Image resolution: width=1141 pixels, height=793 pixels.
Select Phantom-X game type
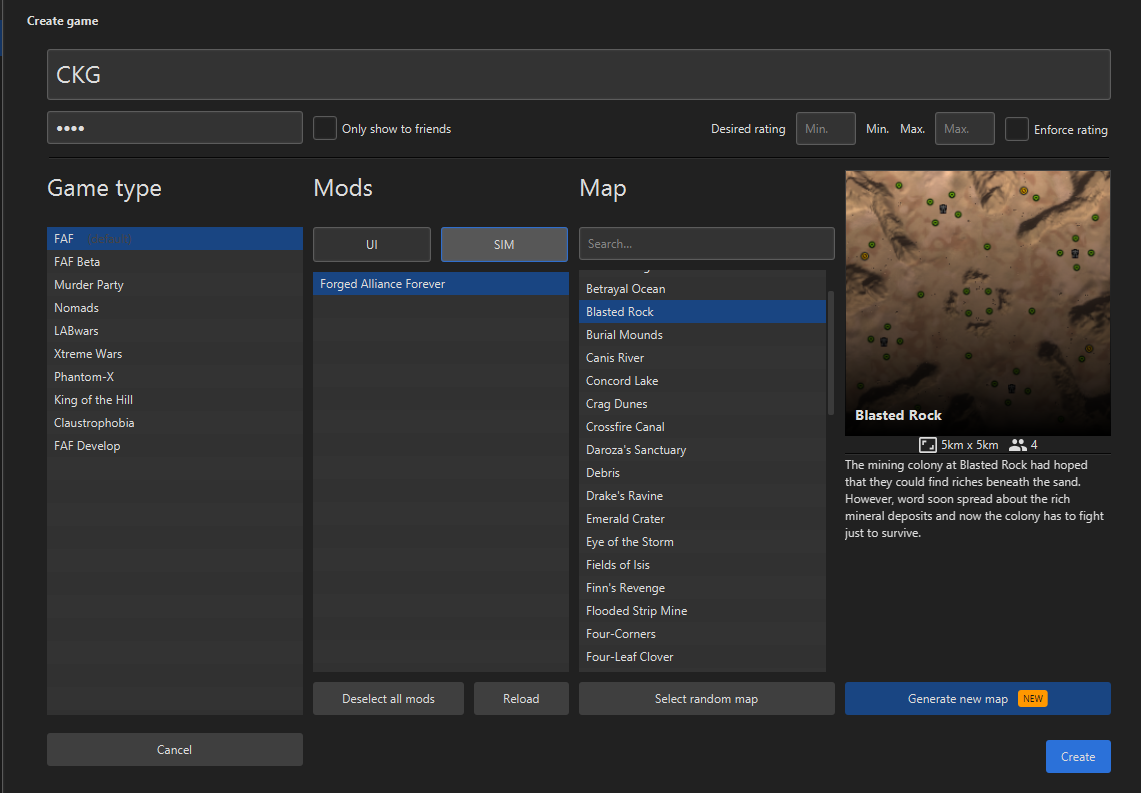coord(175,377)
